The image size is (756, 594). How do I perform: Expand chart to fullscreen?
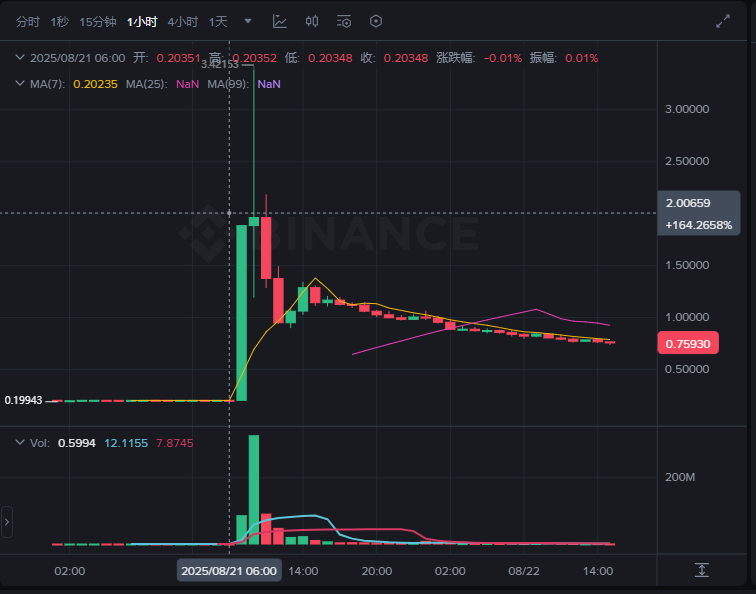[x=723, y=21]
